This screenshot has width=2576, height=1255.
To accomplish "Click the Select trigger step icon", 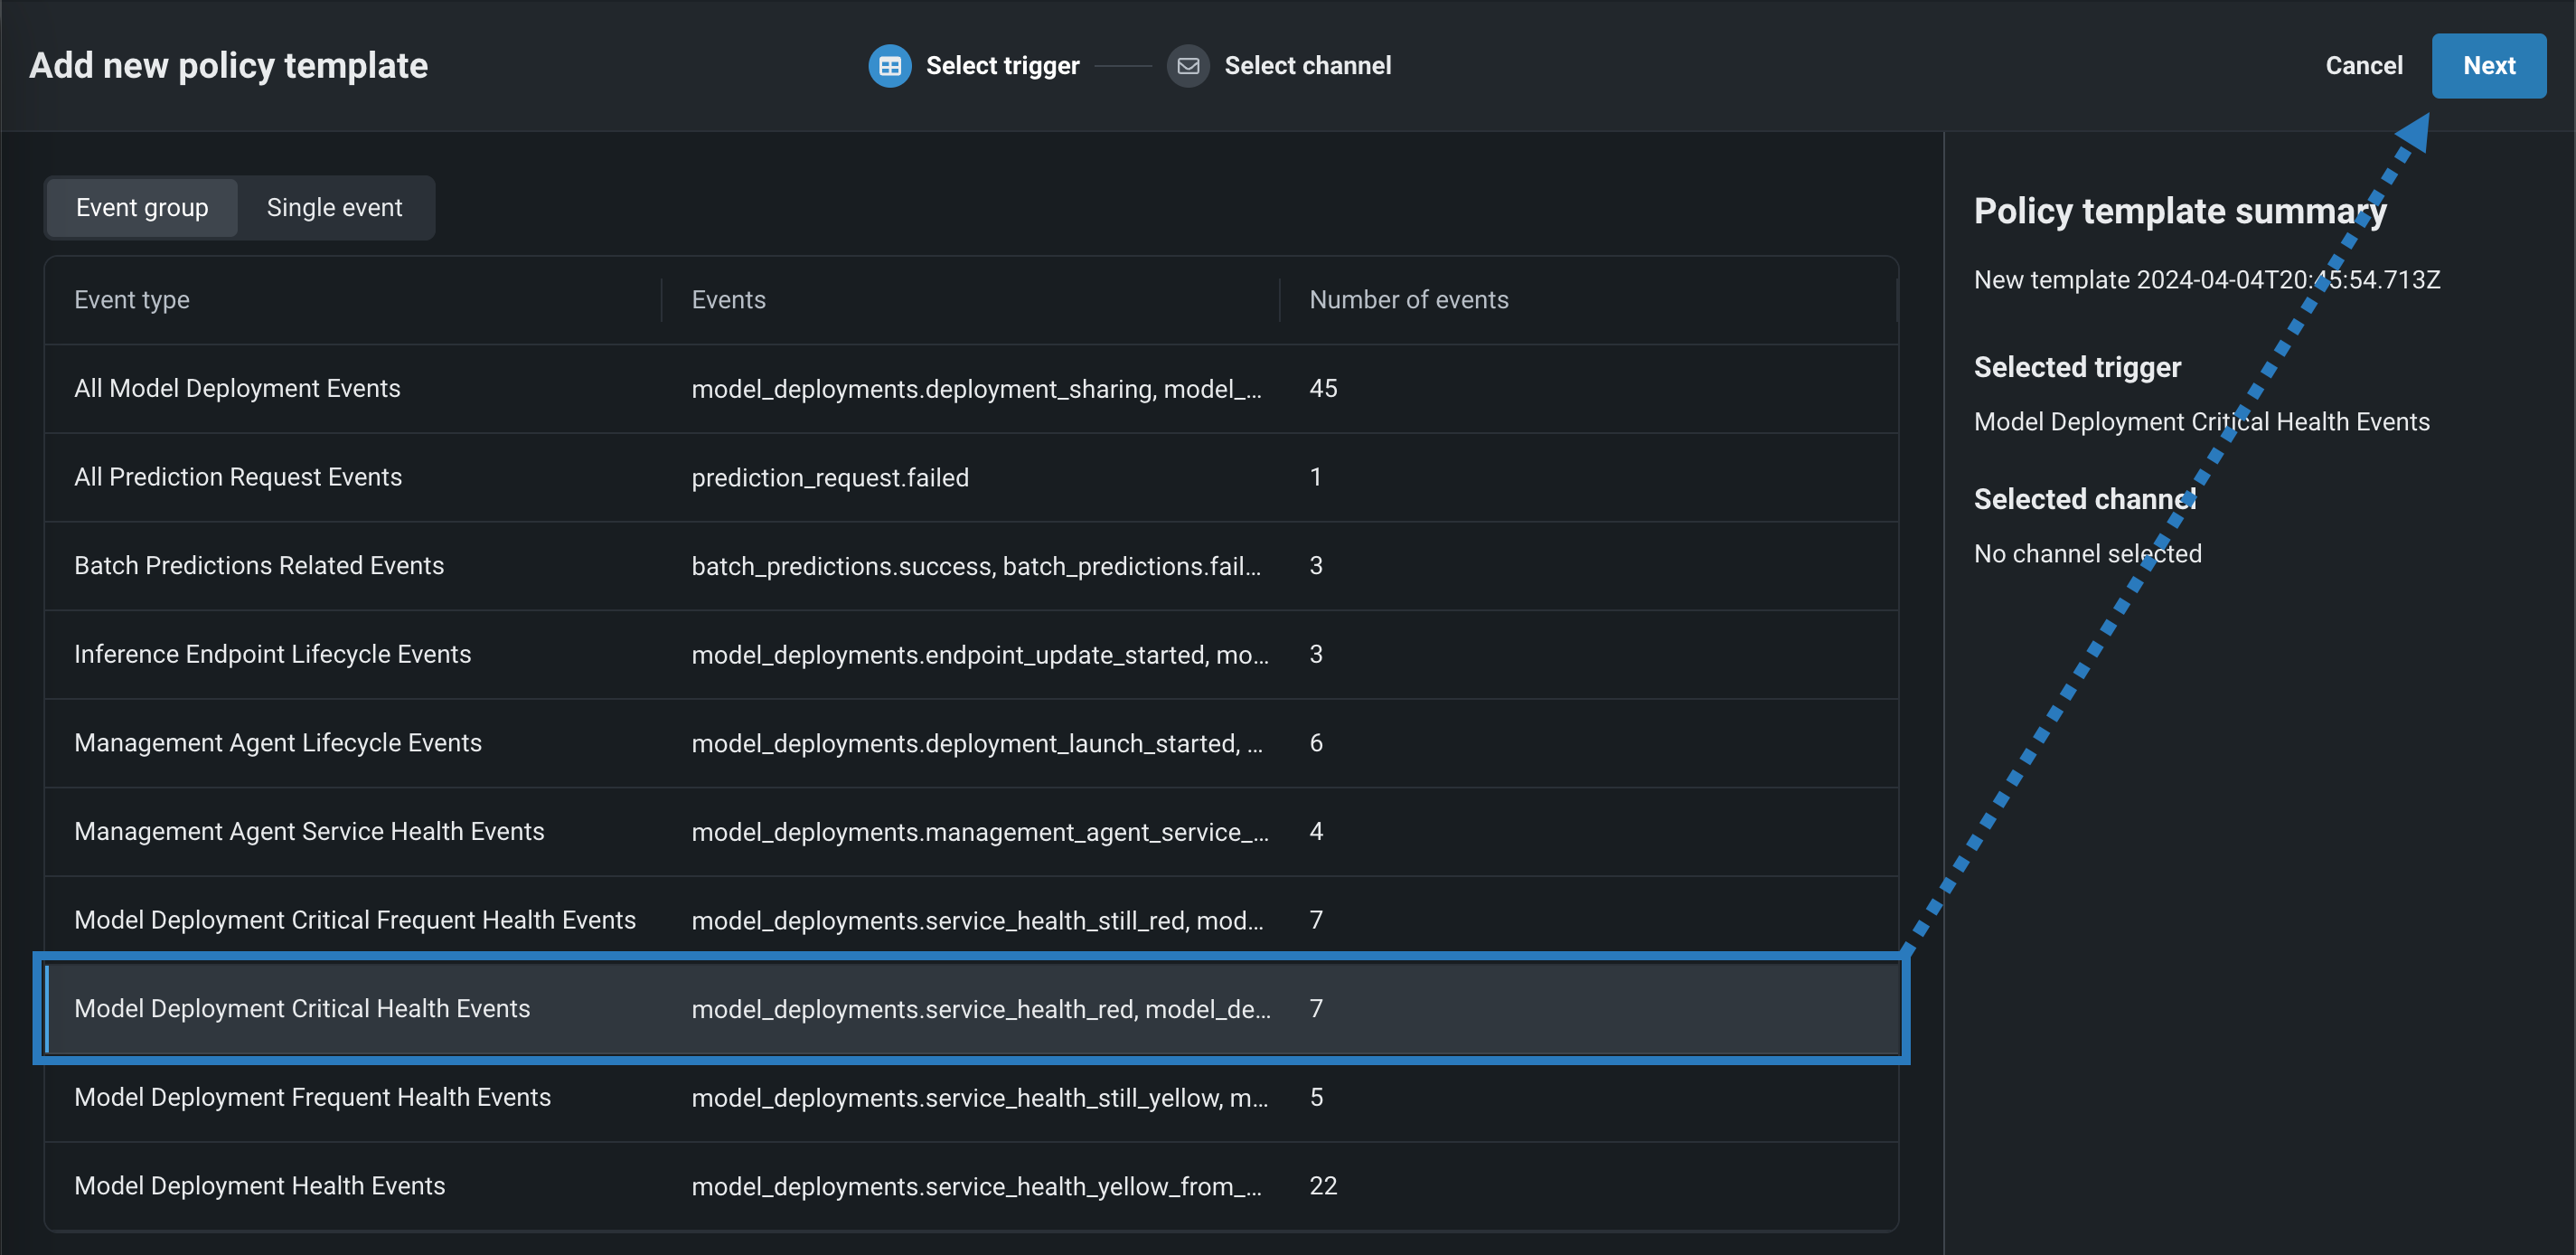I will point(889,66).
